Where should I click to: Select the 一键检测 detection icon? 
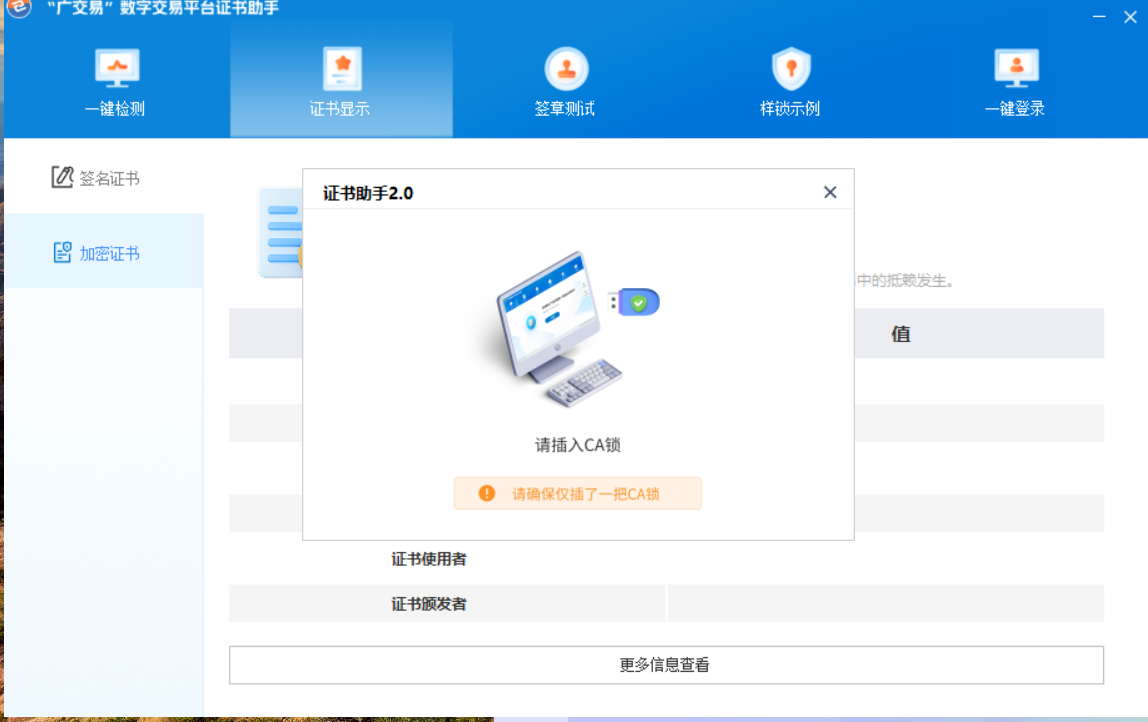[116, 66]
